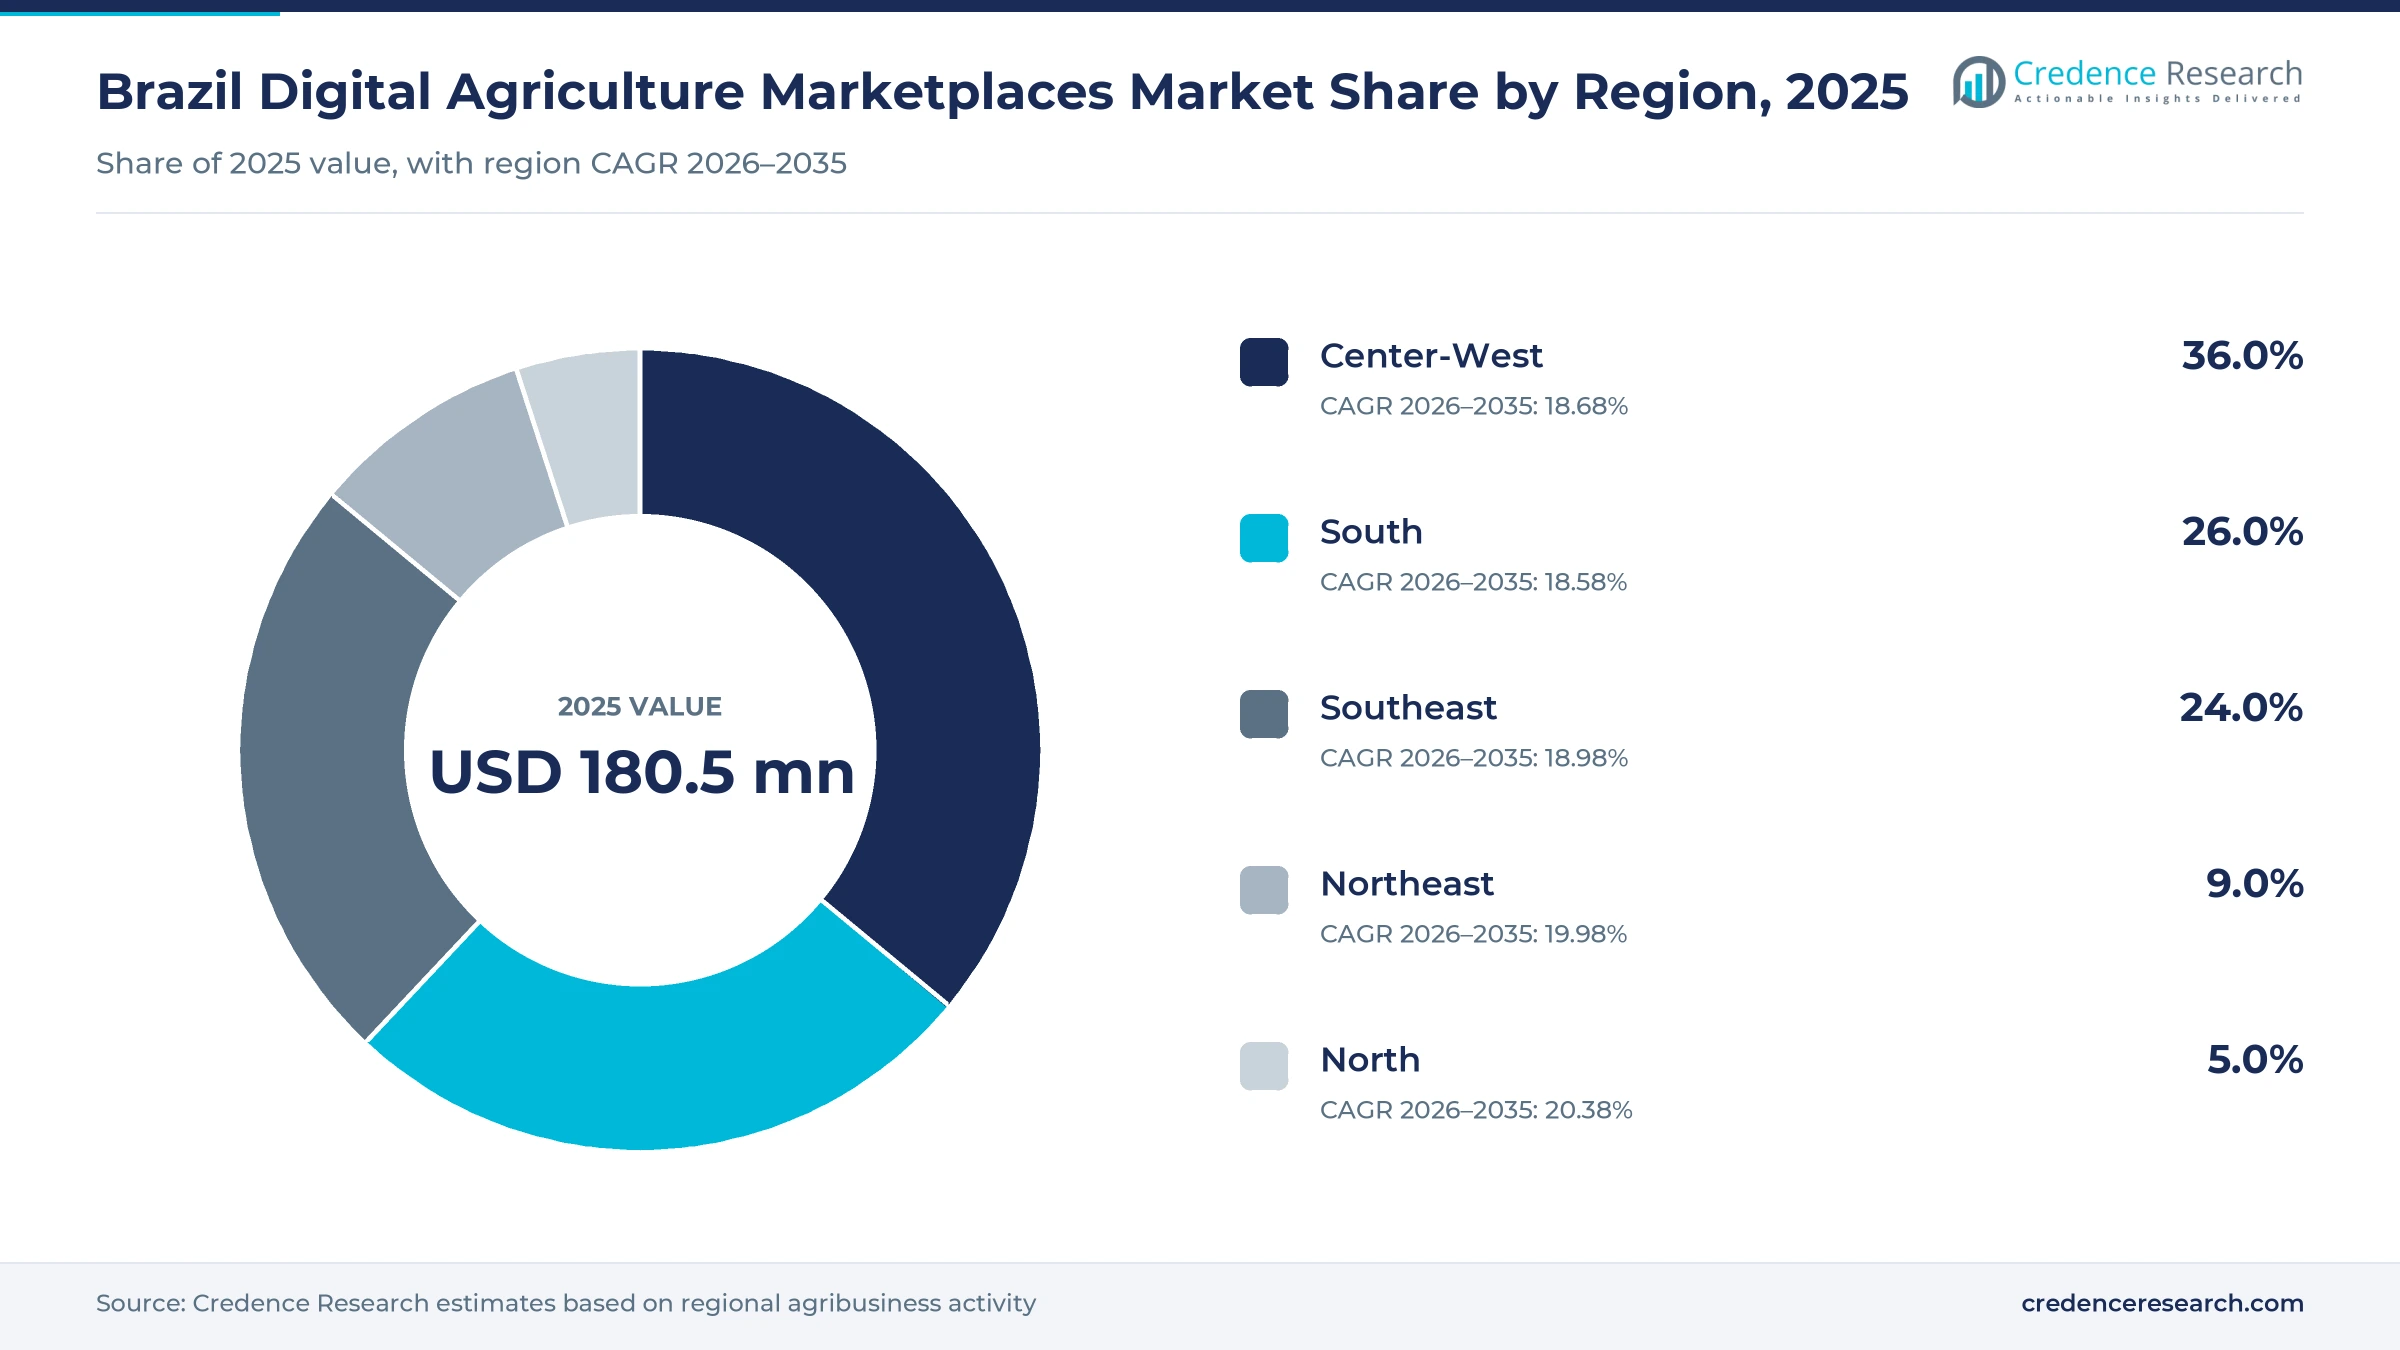Click the subtitle about region CAGR 2026–2035
This screenshot has height=1350, width=2400.
coord(471,163)
